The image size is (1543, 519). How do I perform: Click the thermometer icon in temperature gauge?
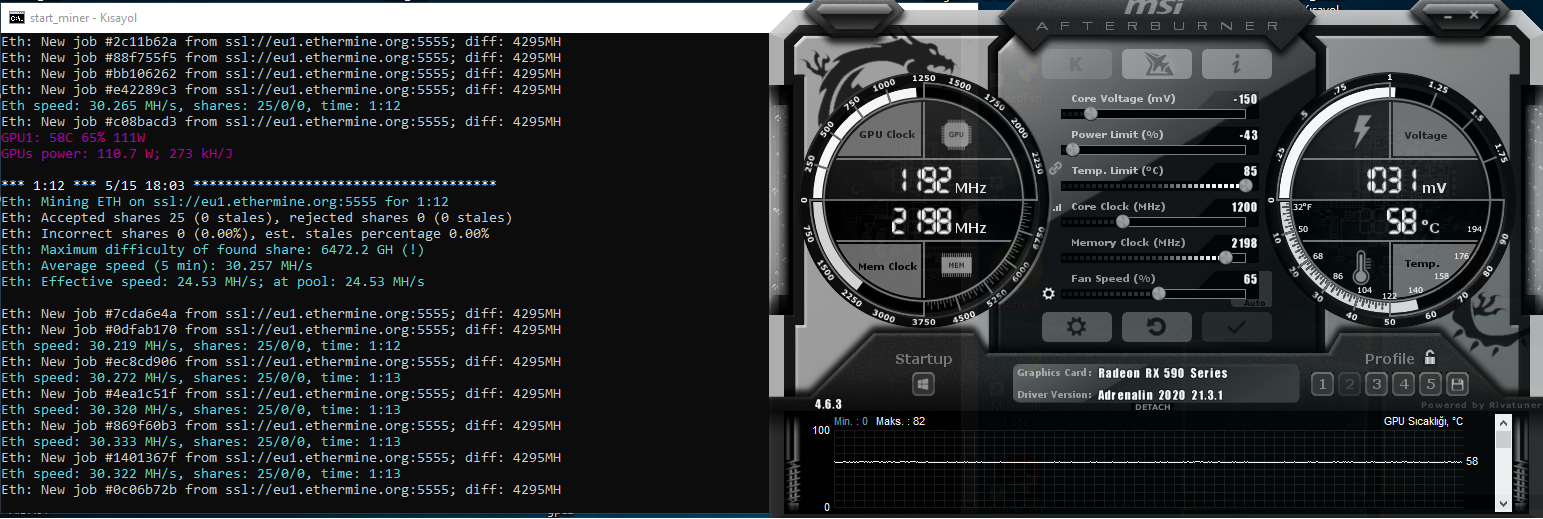click(1360, 269)
